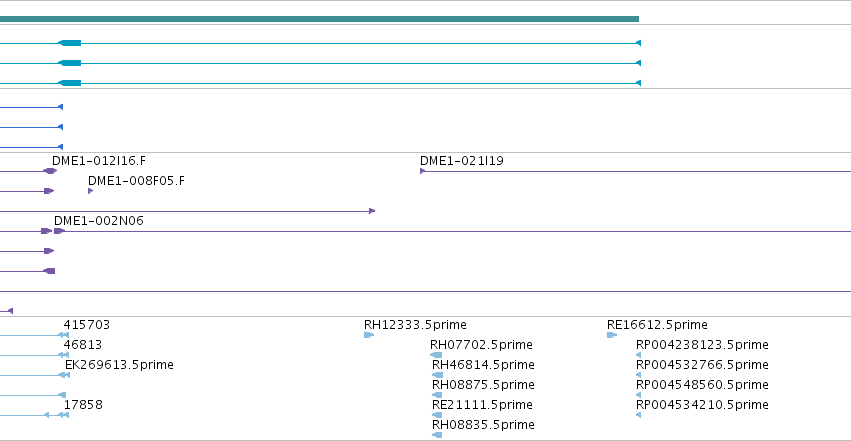Screen dimensions: 851x441
Task: Select the RH08835.5prime arrow glyph
Action: [x=437, y=435]
